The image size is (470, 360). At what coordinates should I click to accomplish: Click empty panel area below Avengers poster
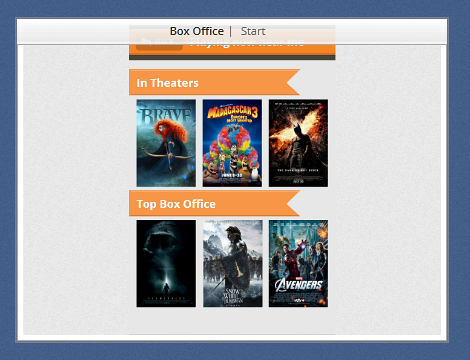pyautogui.click(x=298, y=320)
